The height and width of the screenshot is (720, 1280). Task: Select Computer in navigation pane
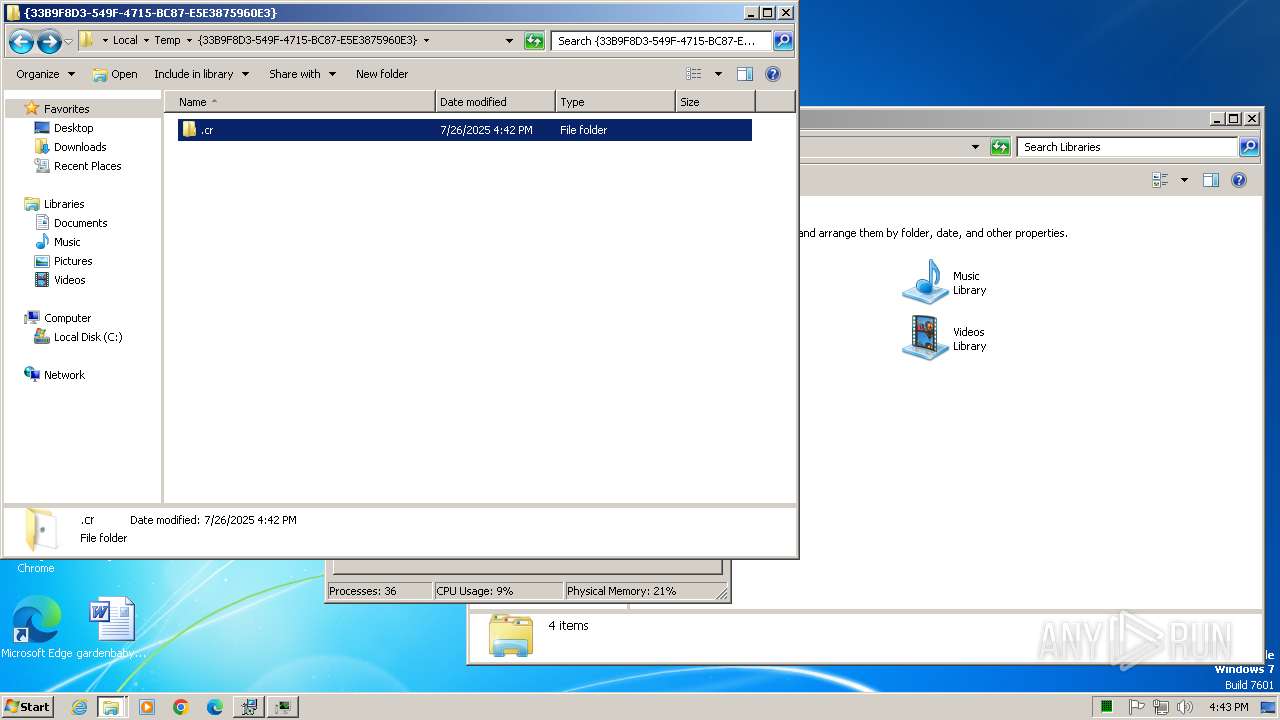[67, 318]
